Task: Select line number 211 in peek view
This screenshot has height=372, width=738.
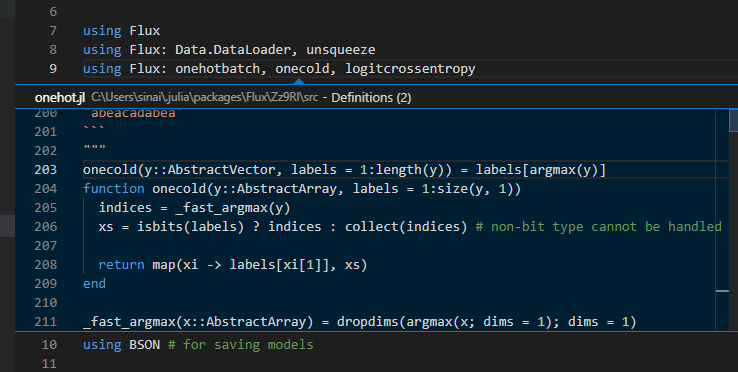Action: 46,322
